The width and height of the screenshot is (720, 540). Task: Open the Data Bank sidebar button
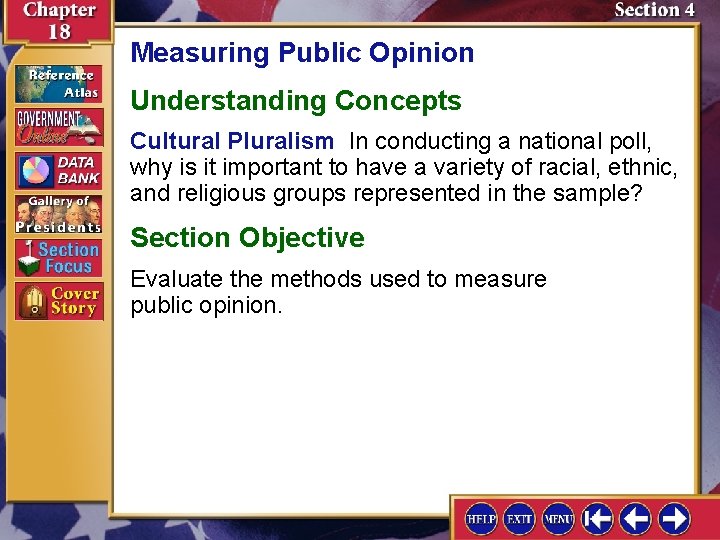point(58,171)
